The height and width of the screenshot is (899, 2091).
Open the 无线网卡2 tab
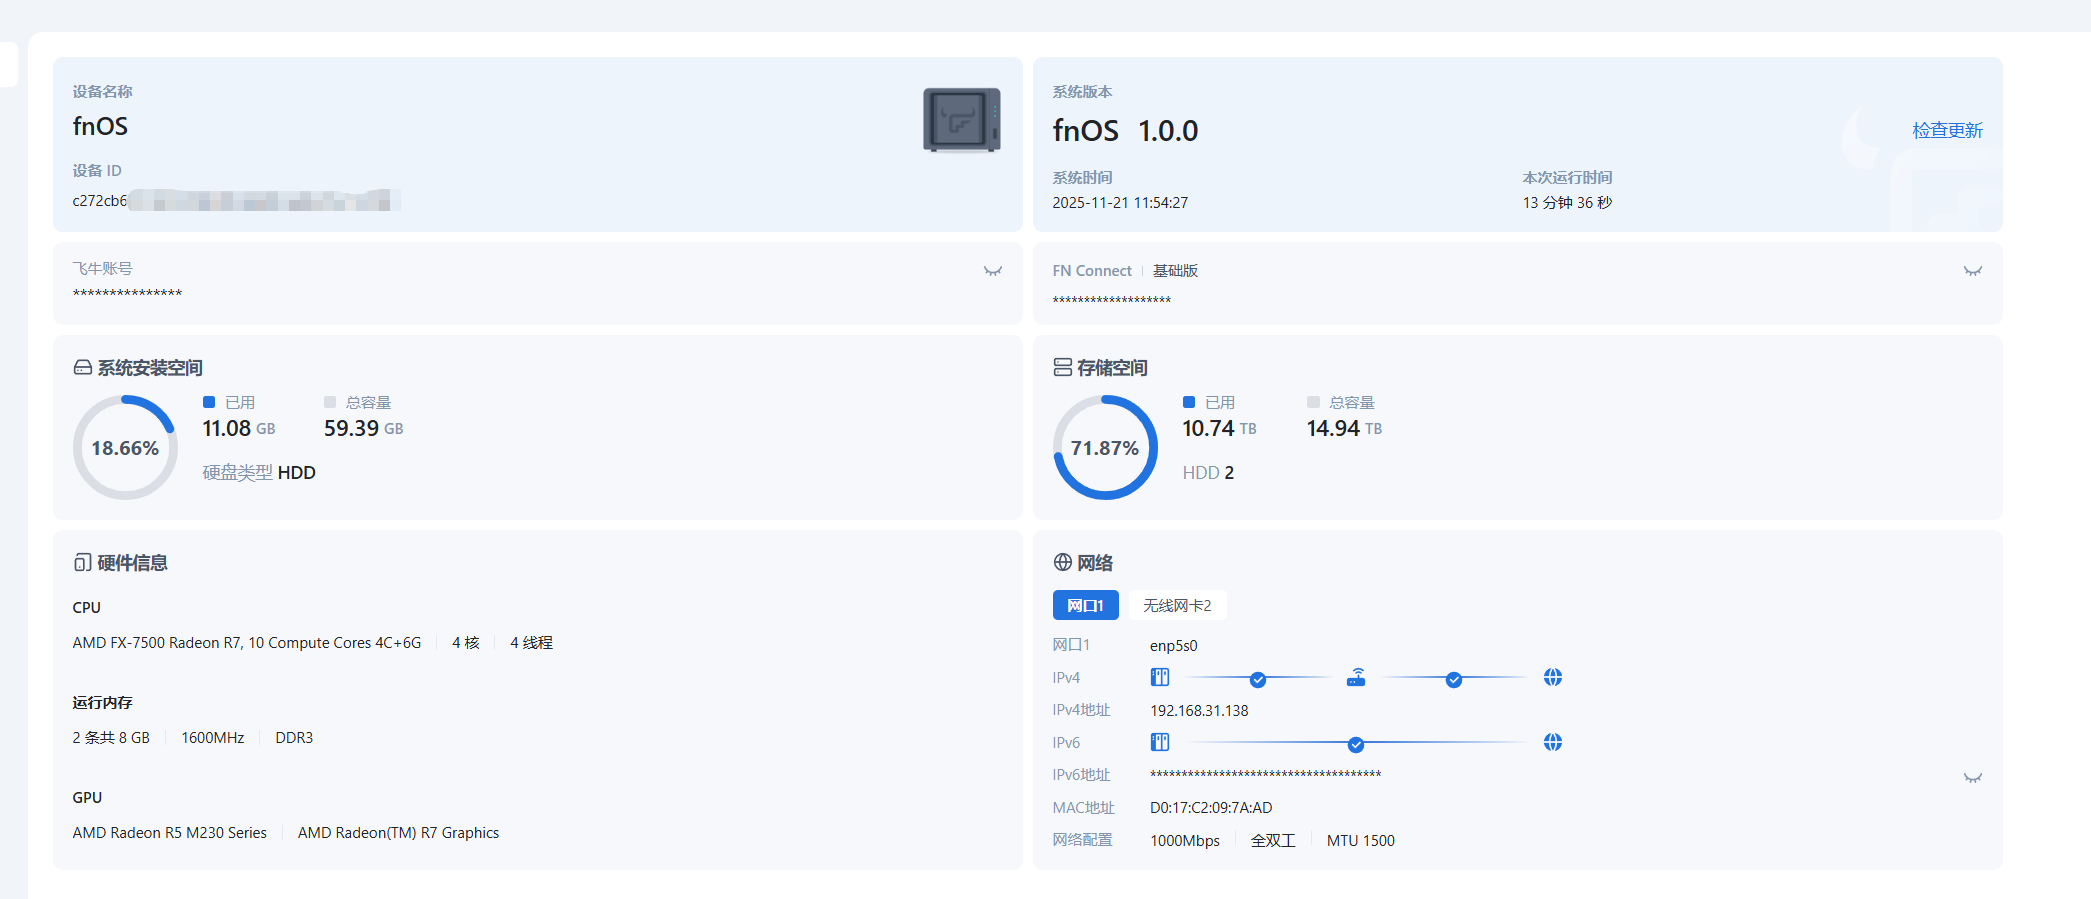pos(1177,605)
